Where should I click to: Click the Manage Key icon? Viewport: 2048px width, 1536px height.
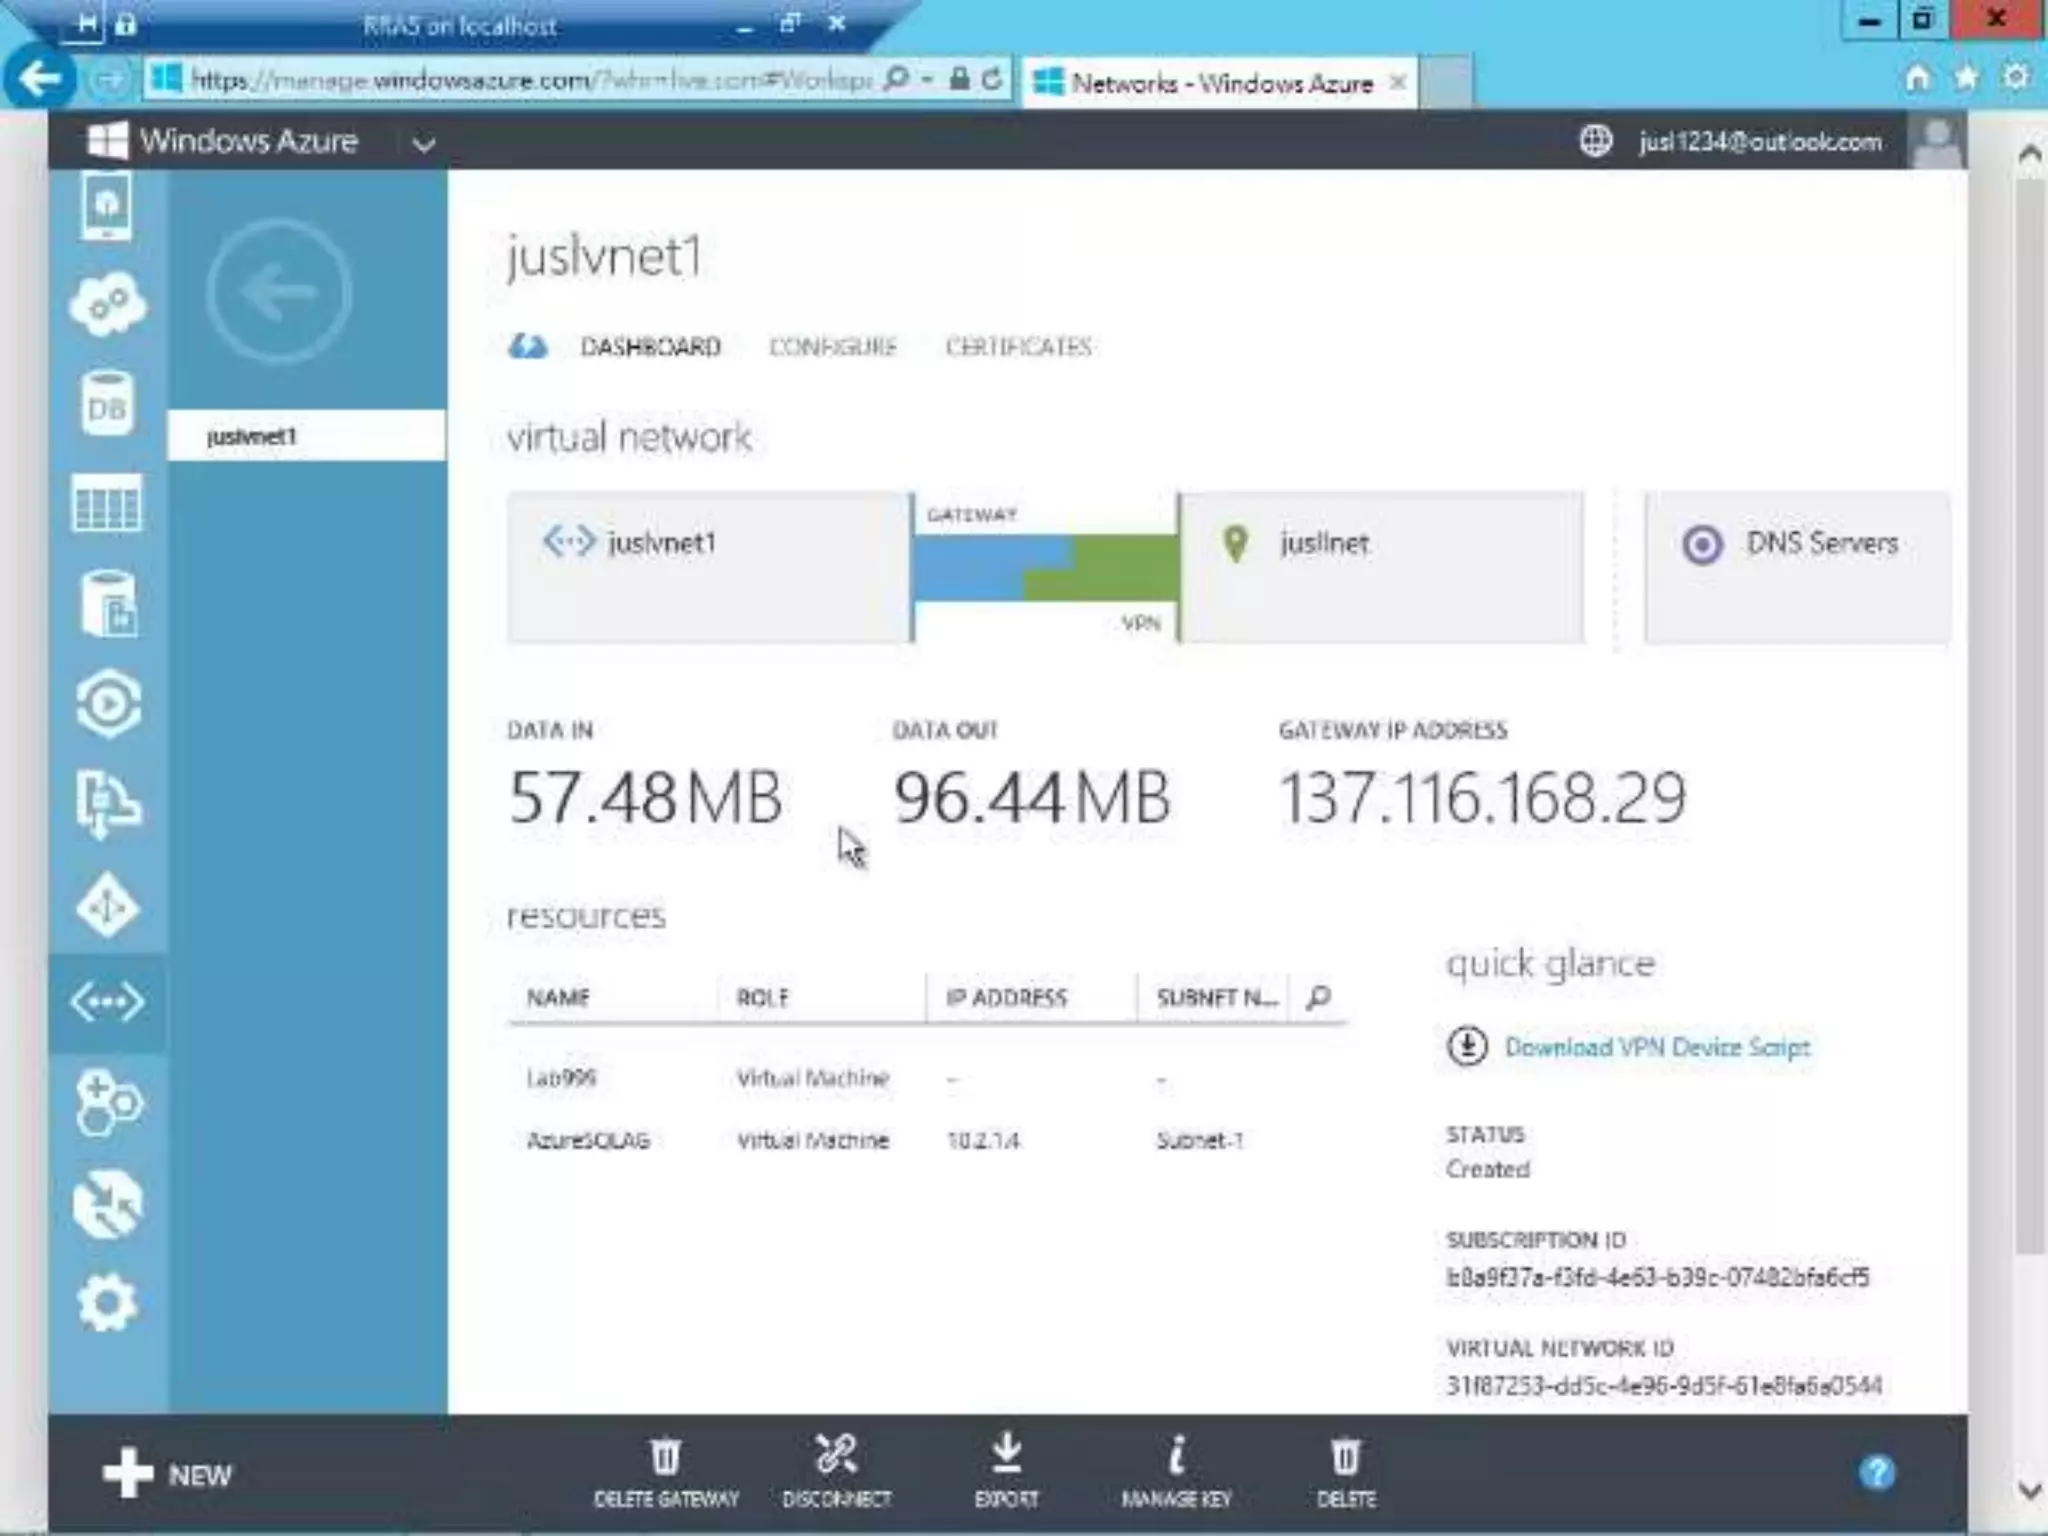[x=1177, y=1455]
